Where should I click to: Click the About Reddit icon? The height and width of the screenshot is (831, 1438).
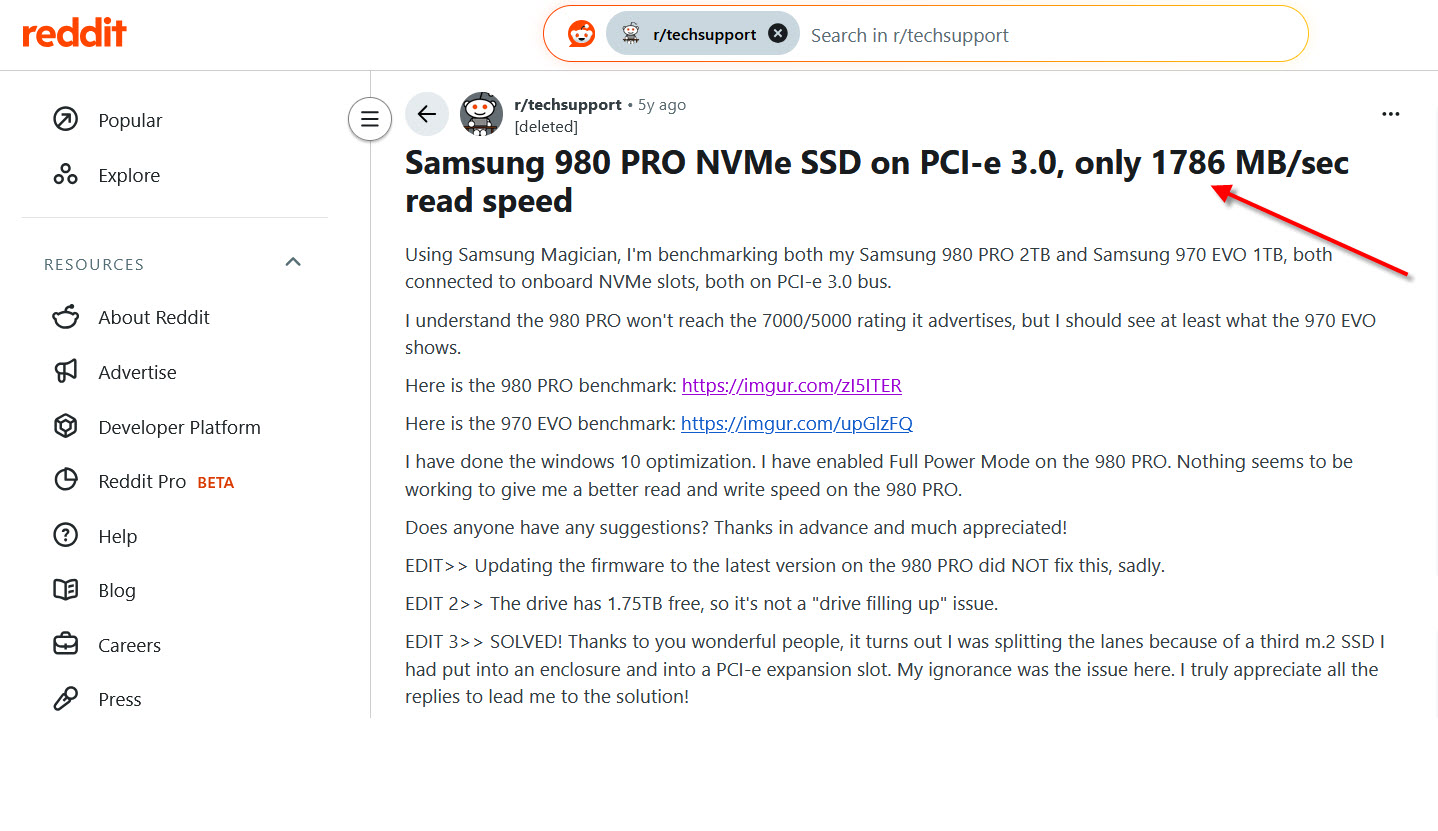65,317
